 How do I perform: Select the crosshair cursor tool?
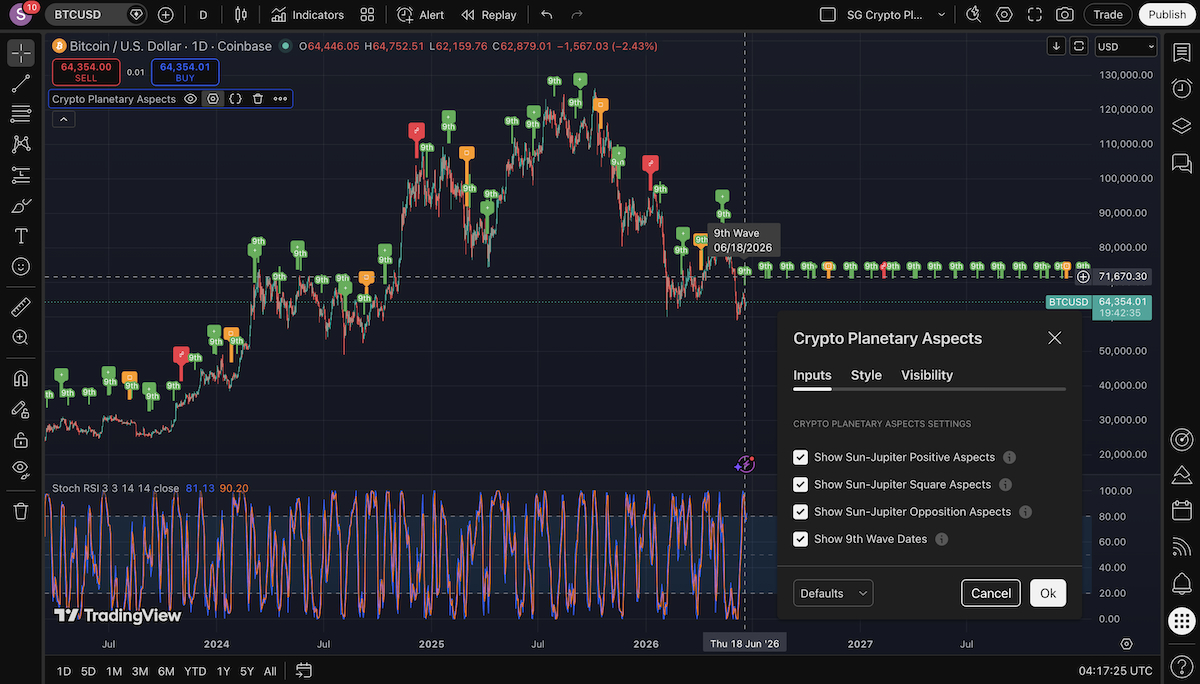pyautogui.click(x=20, y=53)
